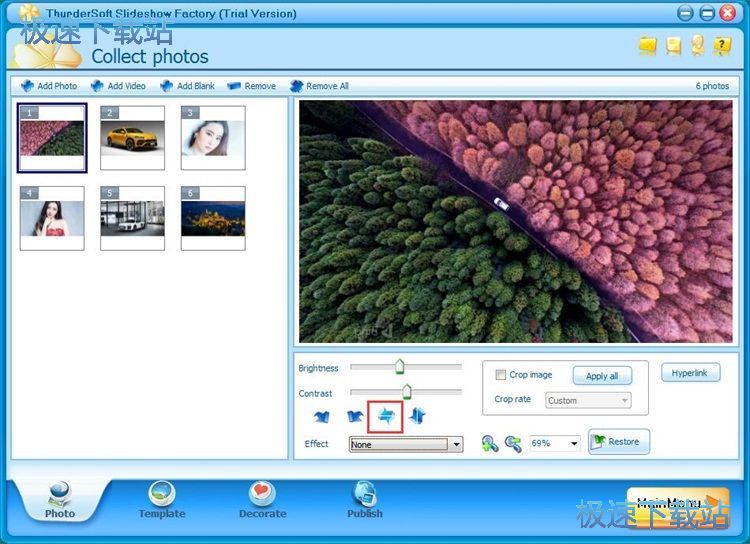
Task: Click Add Photo in the toolbar
Action: 49,86
